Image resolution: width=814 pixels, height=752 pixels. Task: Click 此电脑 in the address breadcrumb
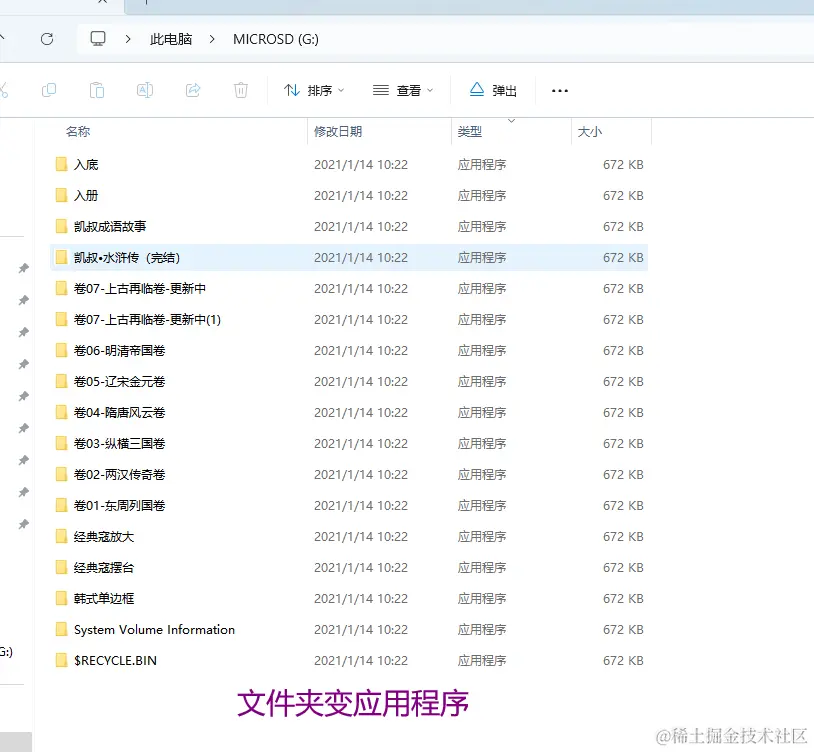(171, 39)
